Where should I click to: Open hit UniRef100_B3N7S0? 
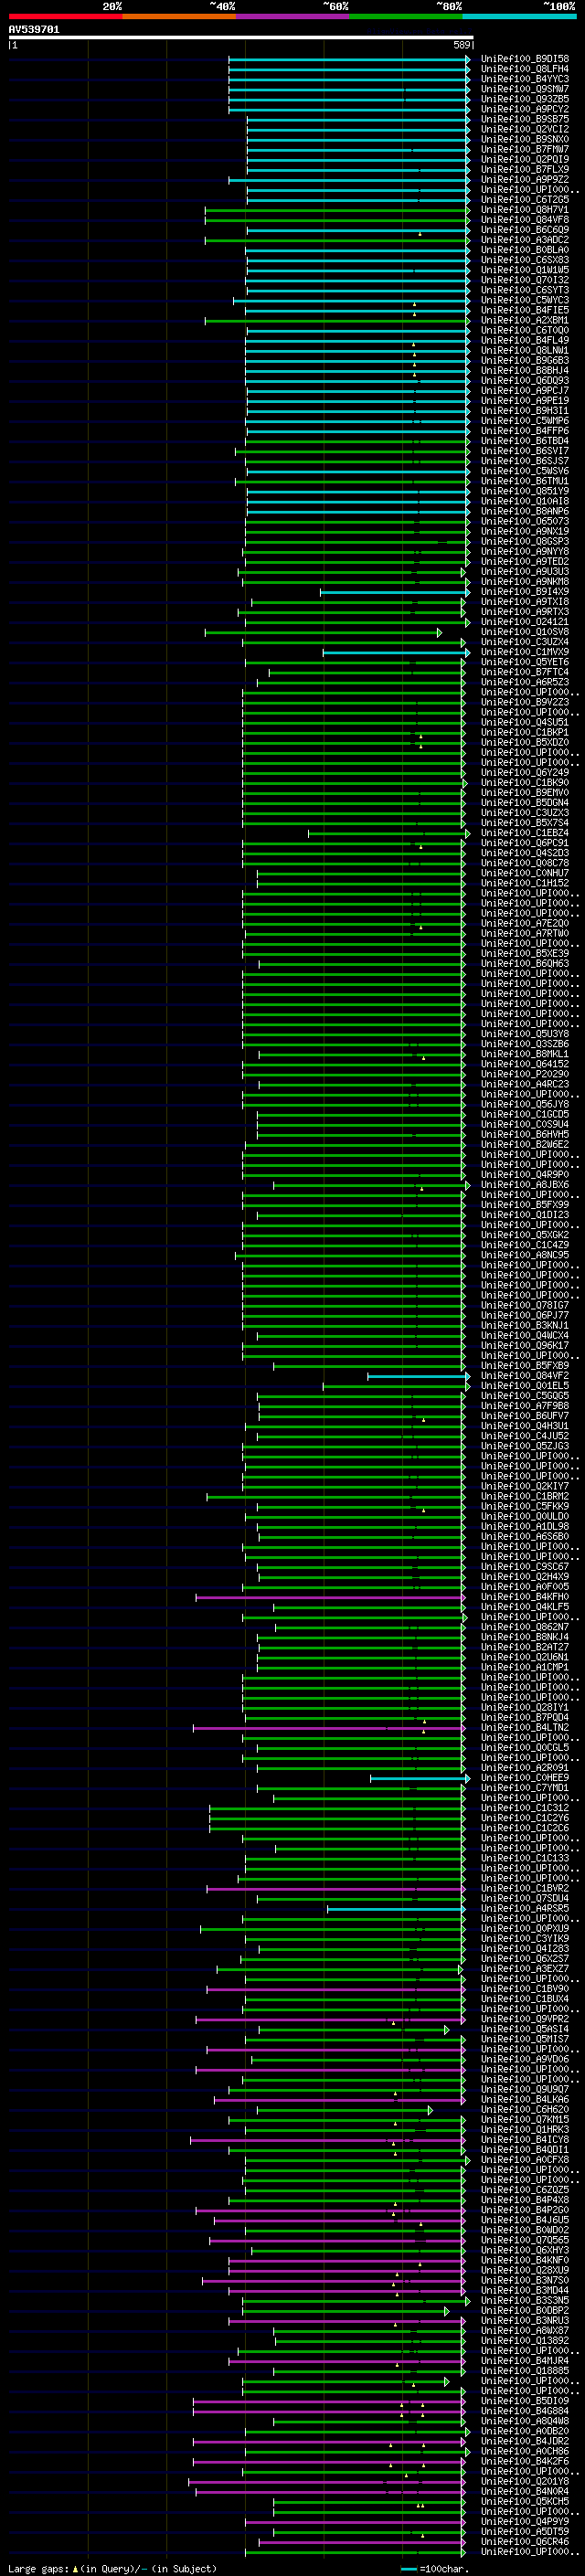[x=525, y=2280]
